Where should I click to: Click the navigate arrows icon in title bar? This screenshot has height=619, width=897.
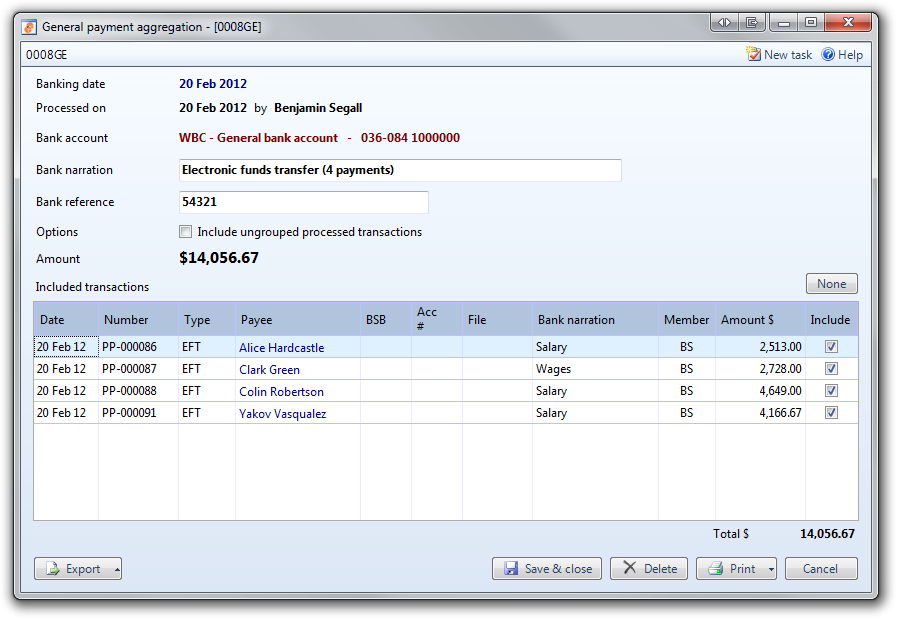(x=724, y=22)
